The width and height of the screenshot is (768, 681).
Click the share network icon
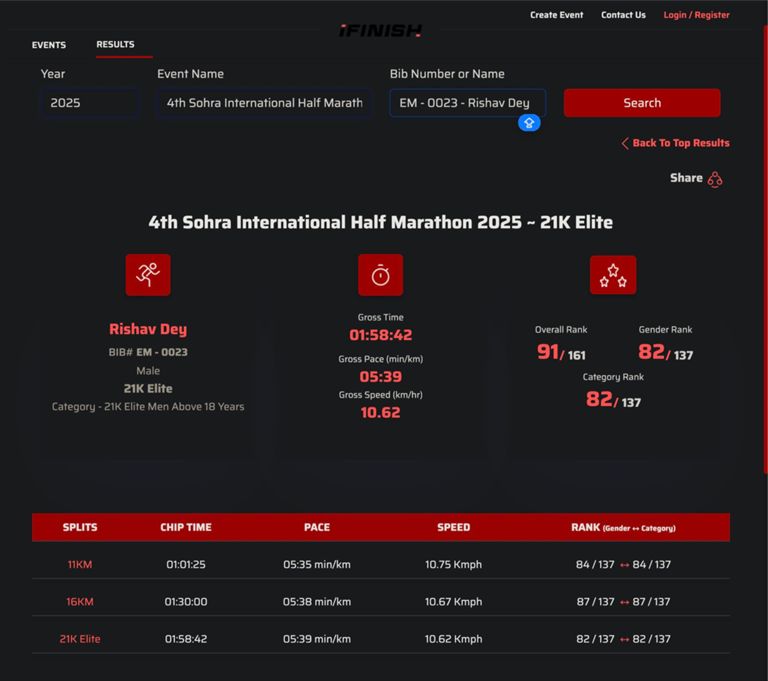(x=715, y=179)
